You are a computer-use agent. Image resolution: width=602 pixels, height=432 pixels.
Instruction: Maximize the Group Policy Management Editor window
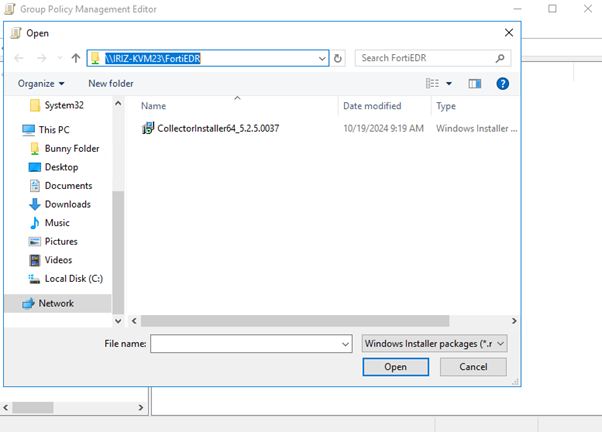(x=552, y=8)
